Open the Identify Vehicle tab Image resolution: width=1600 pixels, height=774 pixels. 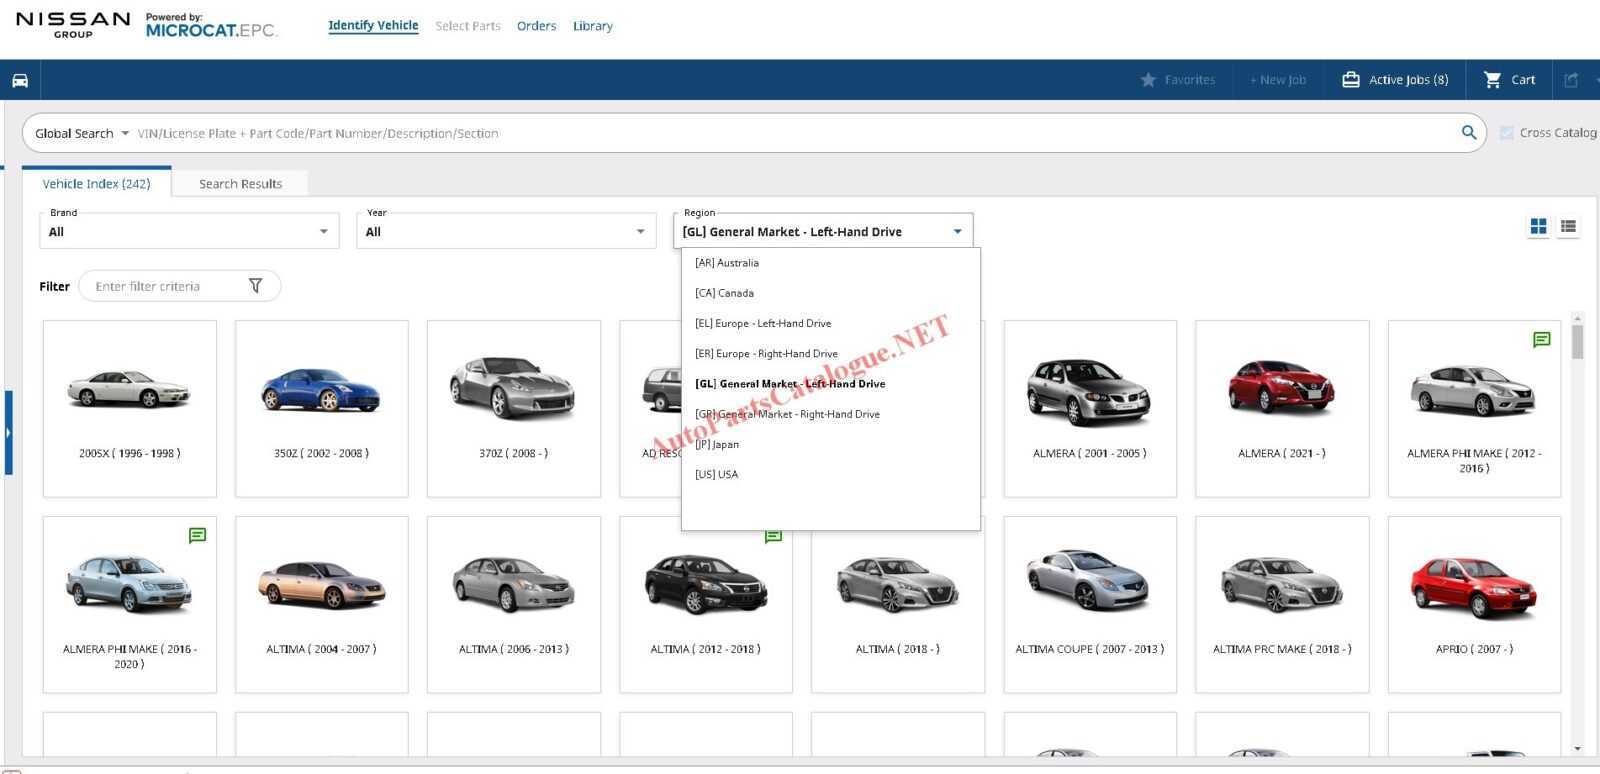(x=373, y=26)
